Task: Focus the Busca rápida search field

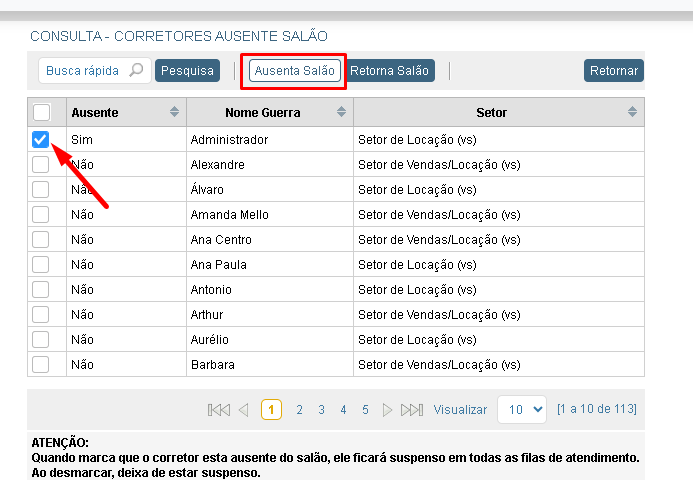Action: [83, 71]
